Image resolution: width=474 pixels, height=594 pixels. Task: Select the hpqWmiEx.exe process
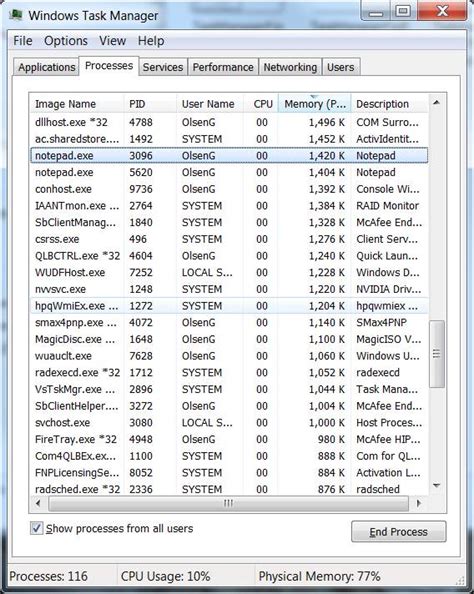coord(229,306)
